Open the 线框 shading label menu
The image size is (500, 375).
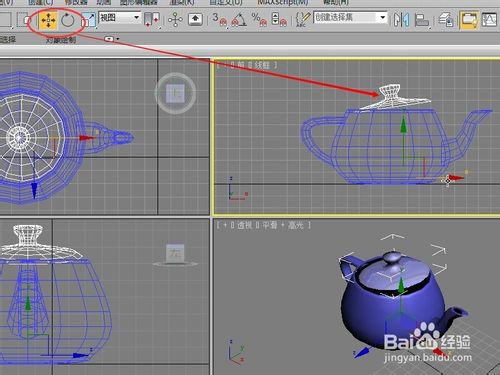262,65
